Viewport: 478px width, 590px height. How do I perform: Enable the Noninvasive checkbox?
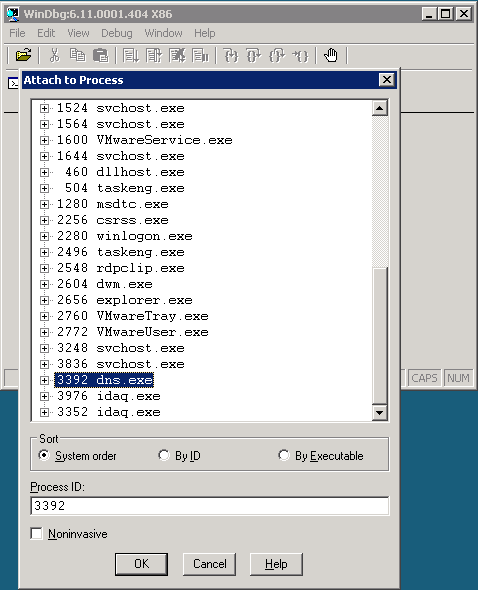tap(37, 534)
